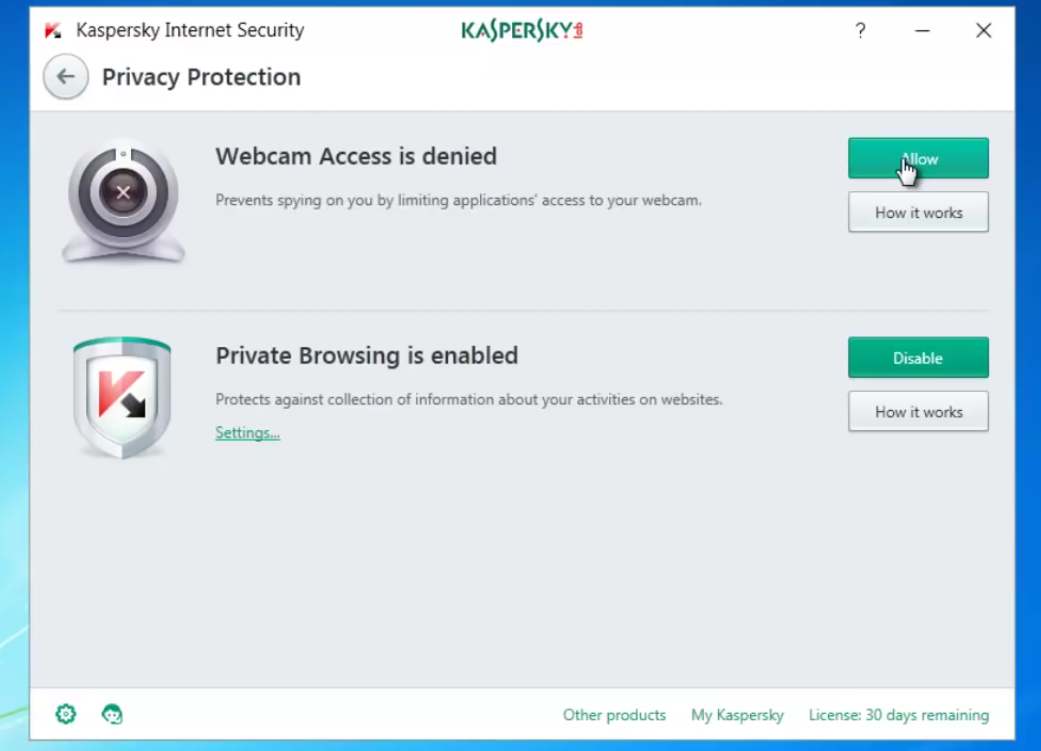Click the Kaspersky red K app icon
This screenshot has height=751, width=1041.
[53, 31]
